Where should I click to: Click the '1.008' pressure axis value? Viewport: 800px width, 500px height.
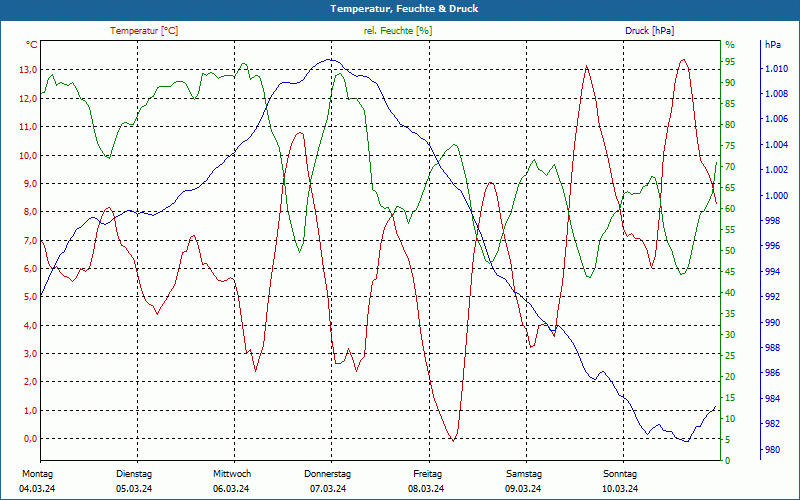pyautogui.click(x=776, y=94)
